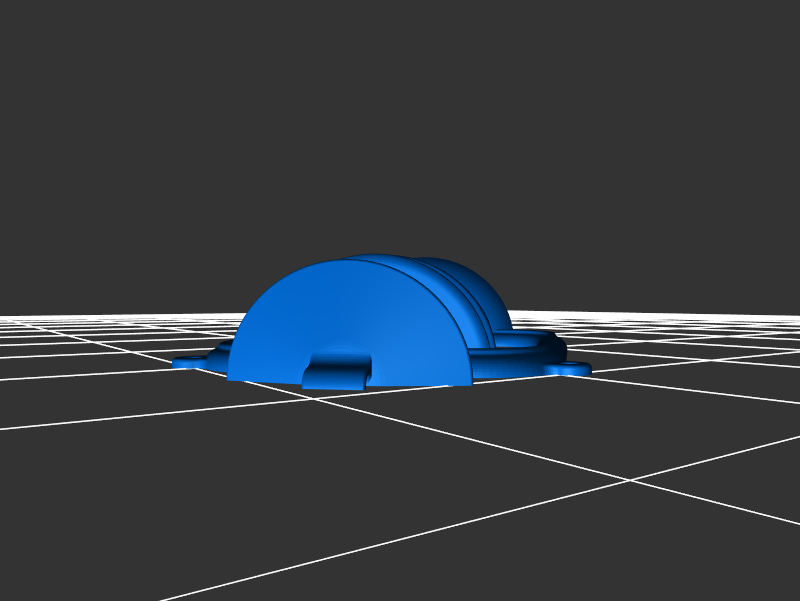Click the grid horizon at the left edge
The image size is (800, 601).
point(5,318)
